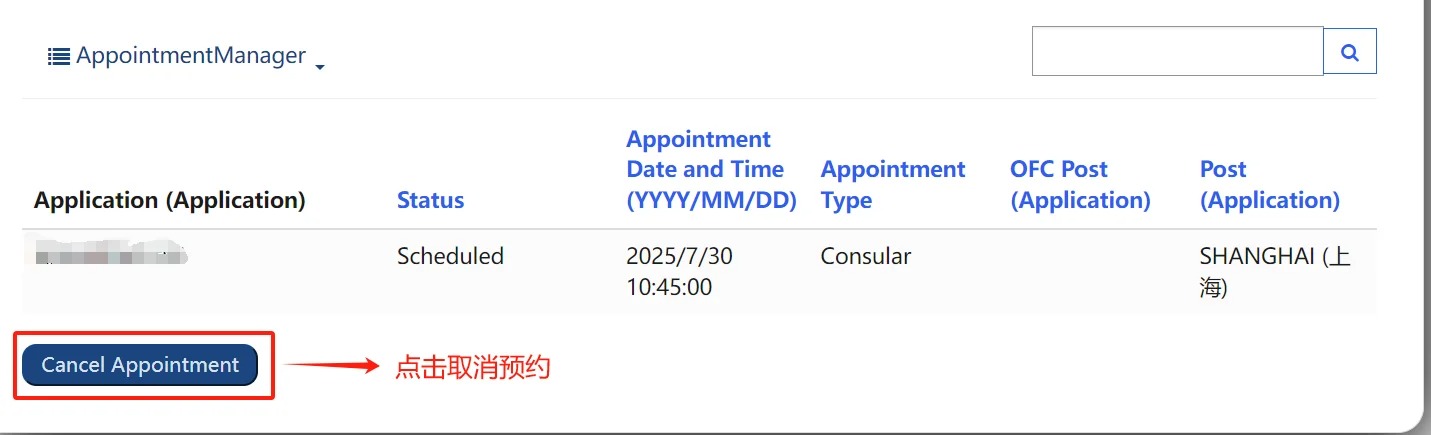Sort by the Status column header
The image size is (1431, 435).
tap(430, 200)
